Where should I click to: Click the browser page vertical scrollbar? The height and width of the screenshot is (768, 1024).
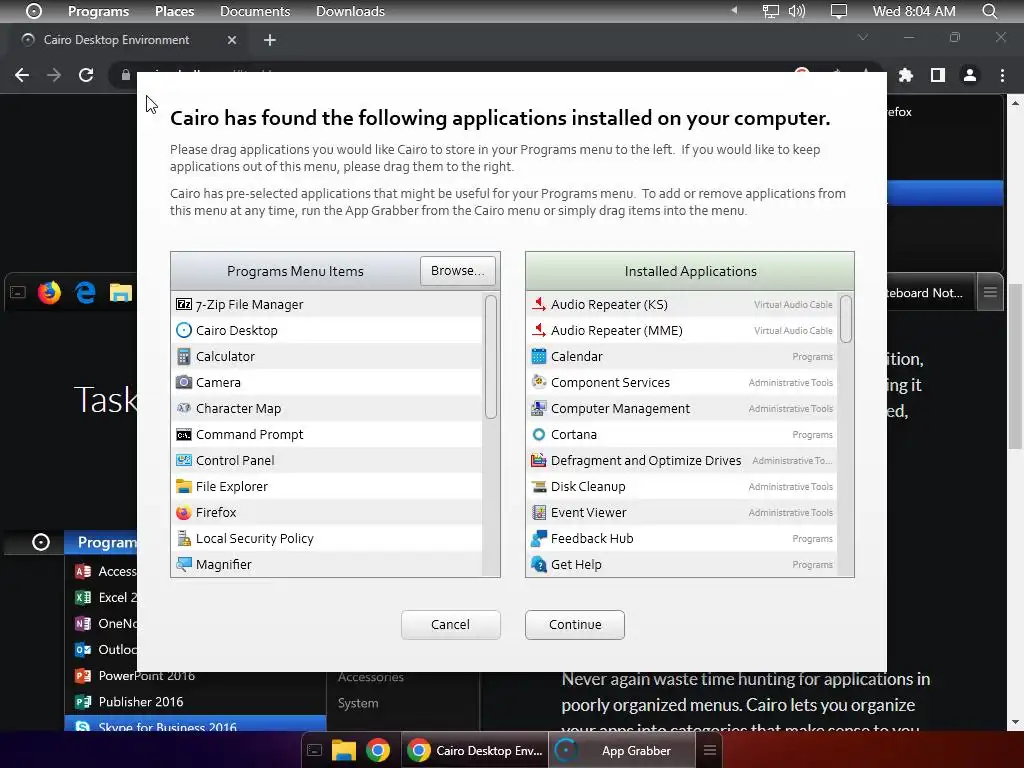pyautogui.click(x=1015, y=366)
